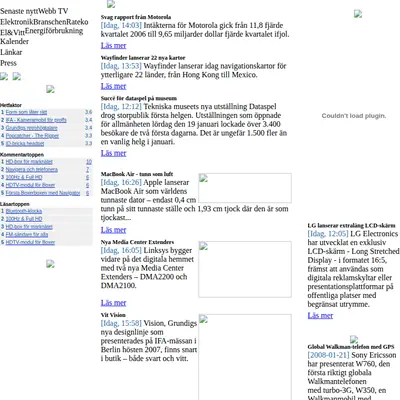Open 'Navigera och telefonera' in Kommentartoppen
The image size is (400, 400).
[32, 169]
